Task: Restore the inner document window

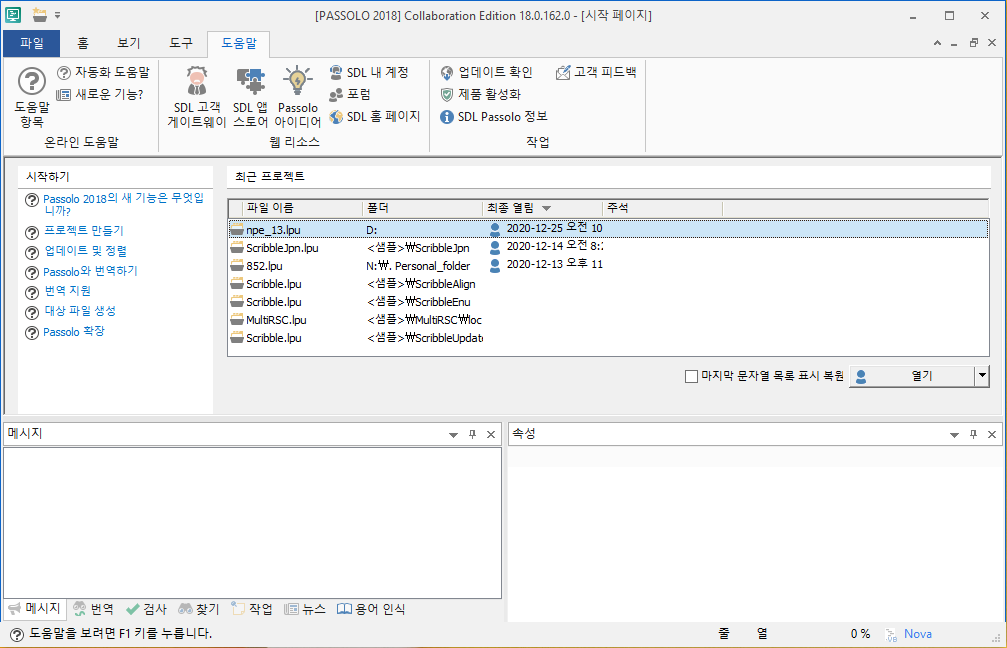Action: (x=974, y=43)
